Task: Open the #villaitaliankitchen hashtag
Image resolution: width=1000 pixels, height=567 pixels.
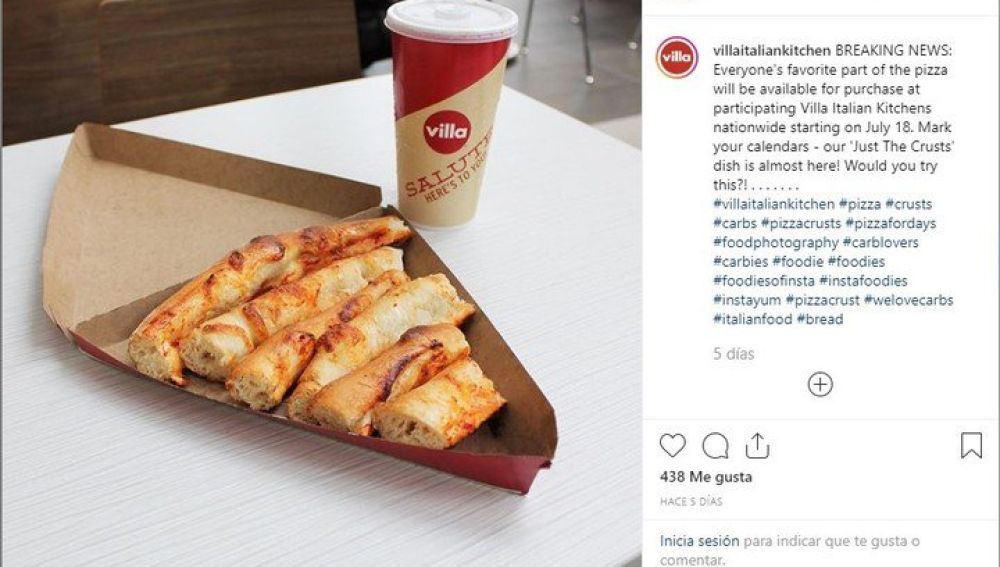Action: pyautogui.click(x=774, y=204)
